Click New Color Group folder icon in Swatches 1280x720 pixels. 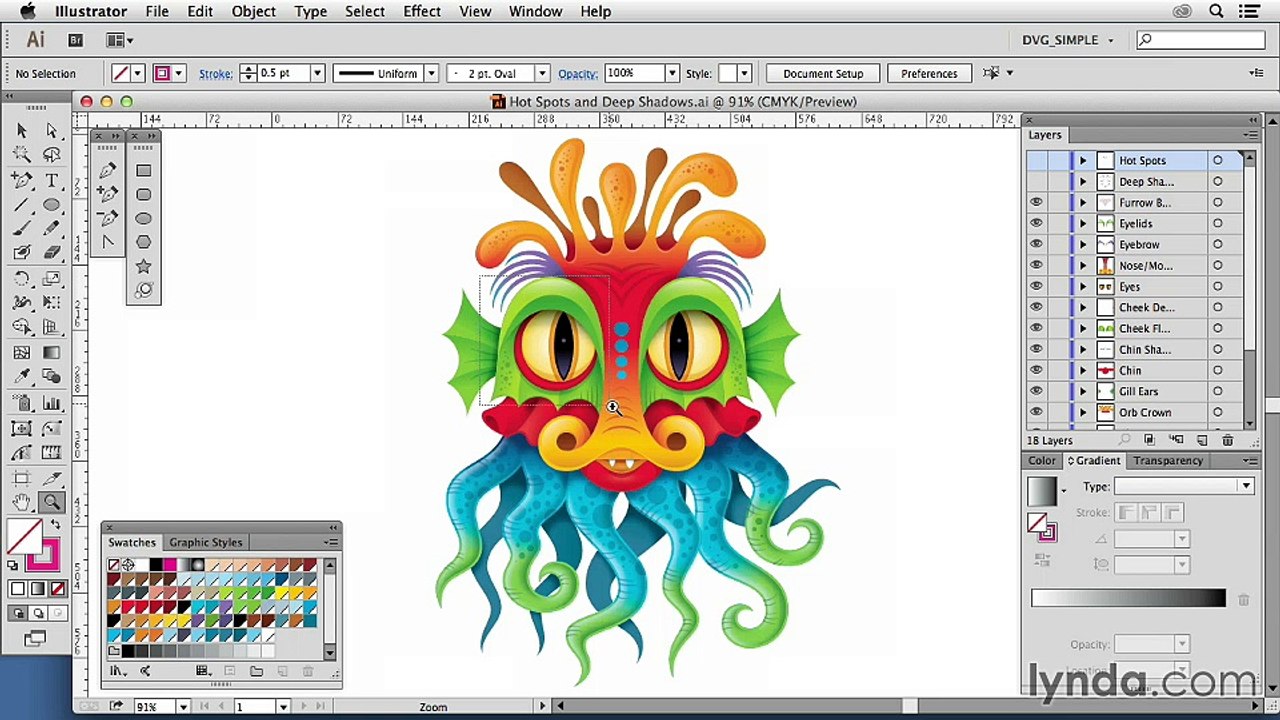pos(256,671)
